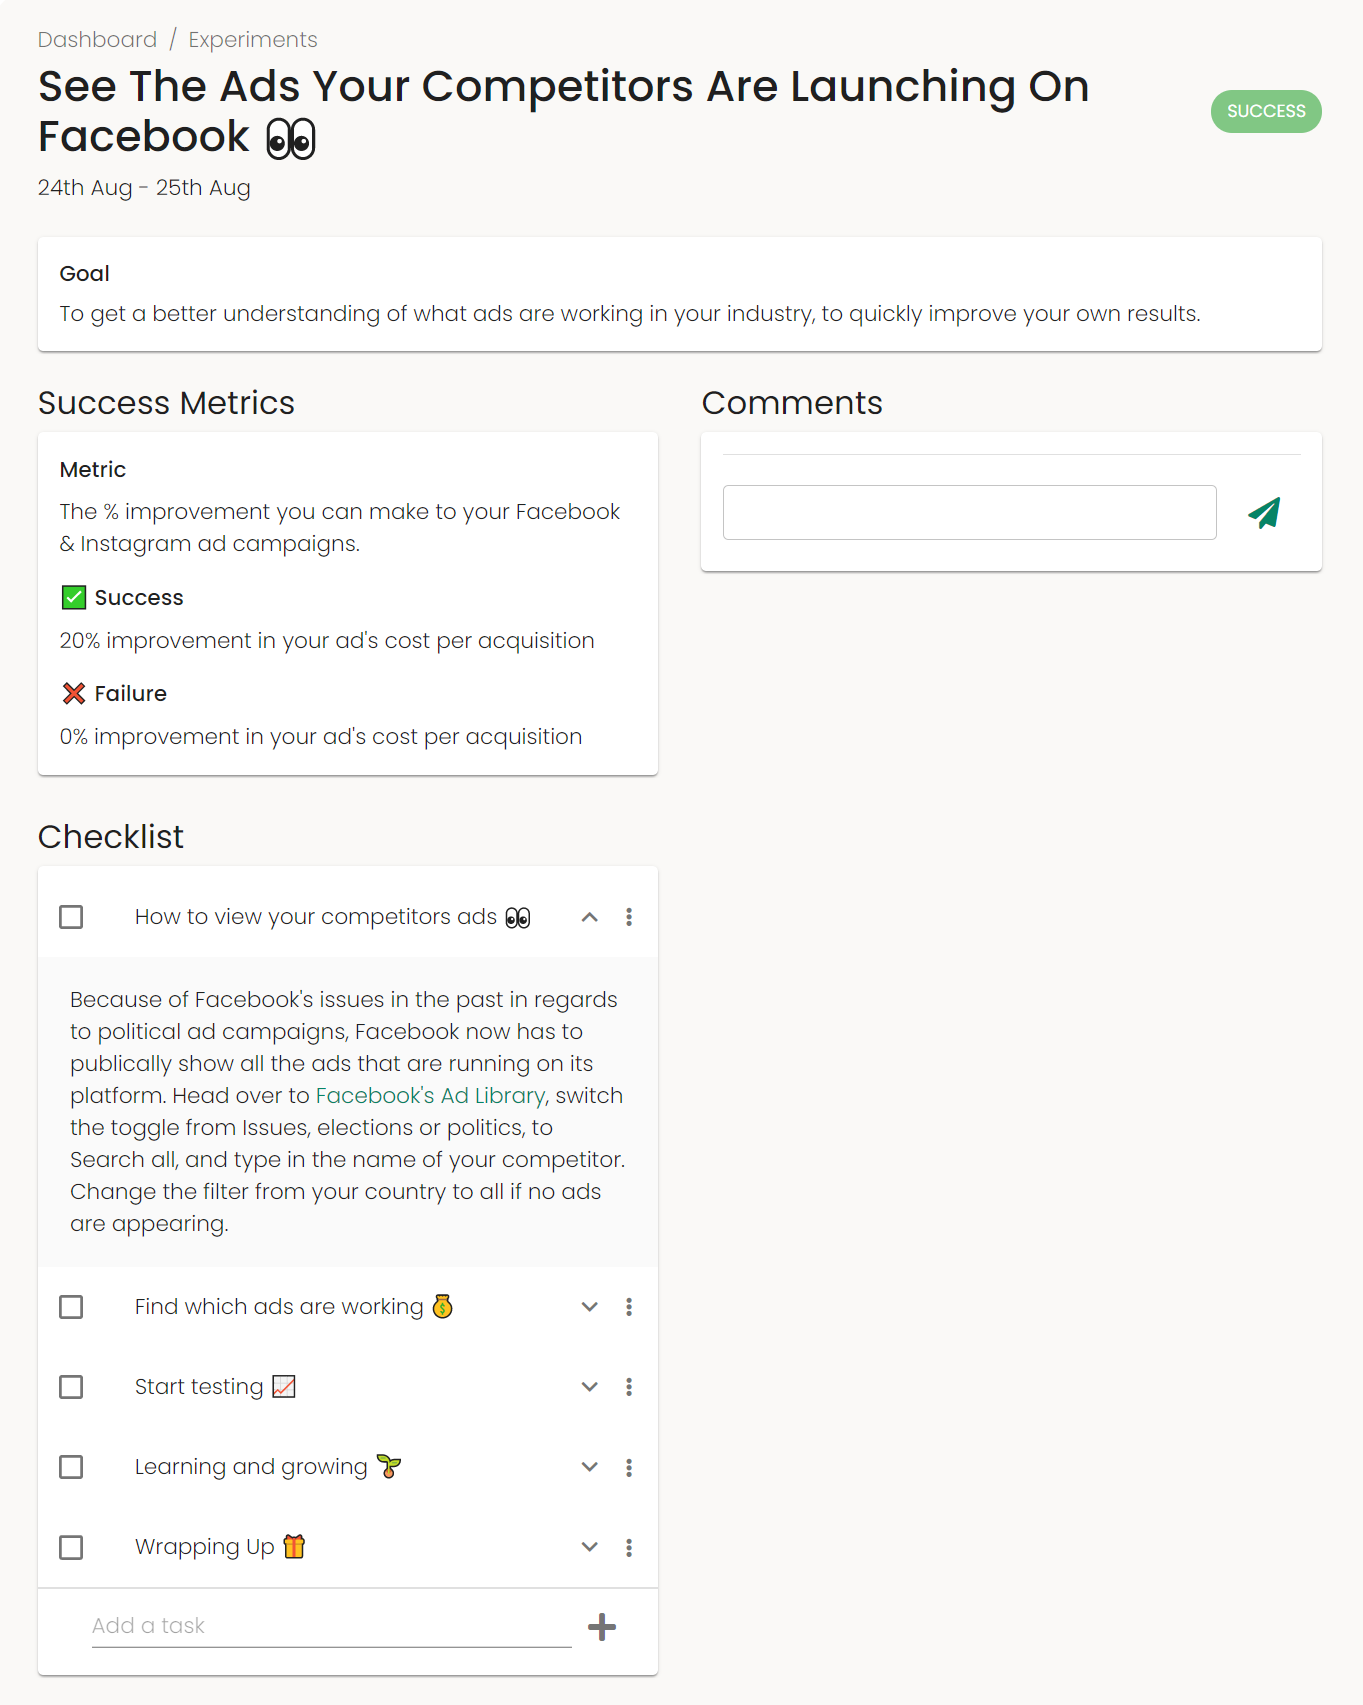This screenshot has width=1363, height=1705.
Task: Go to Dashboard breadcrumb
Action: pyautogui.click(x=97, y=40)
